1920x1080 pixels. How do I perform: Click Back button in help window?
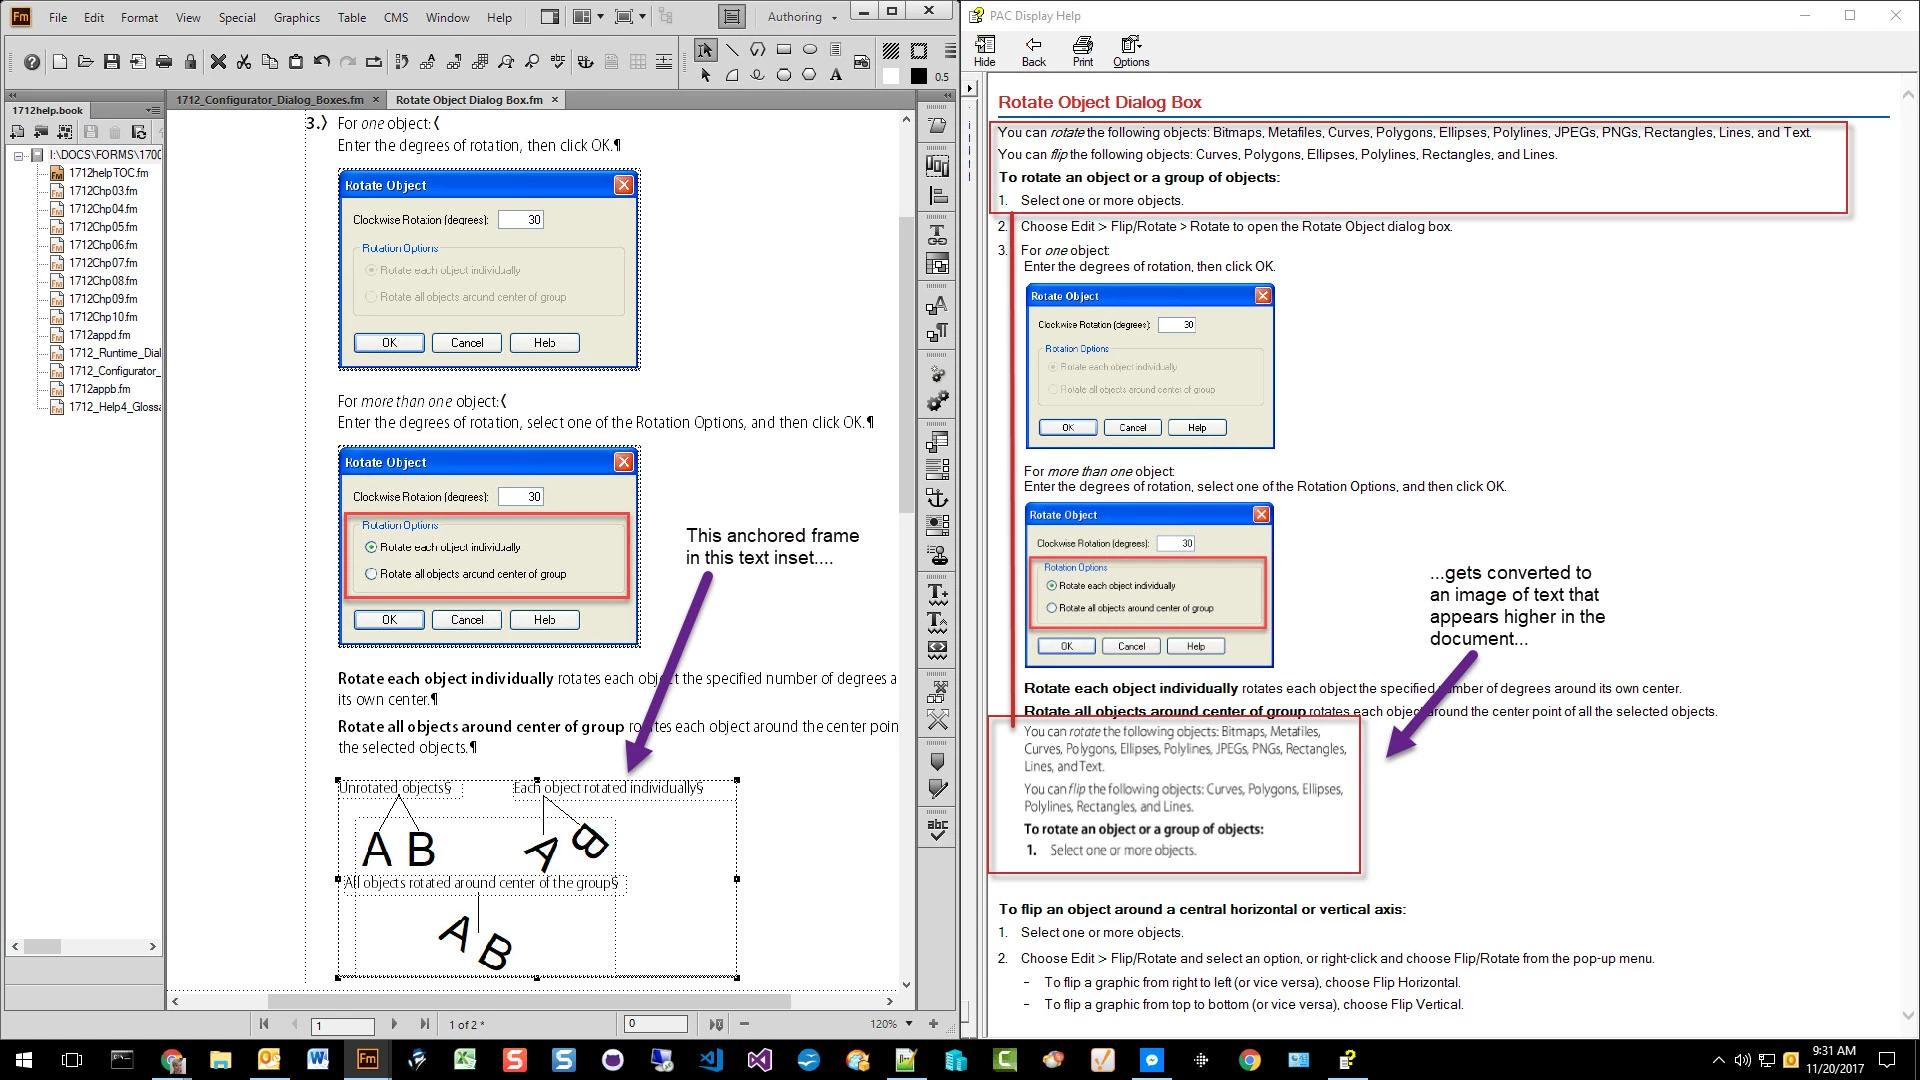click(1033, 51)
